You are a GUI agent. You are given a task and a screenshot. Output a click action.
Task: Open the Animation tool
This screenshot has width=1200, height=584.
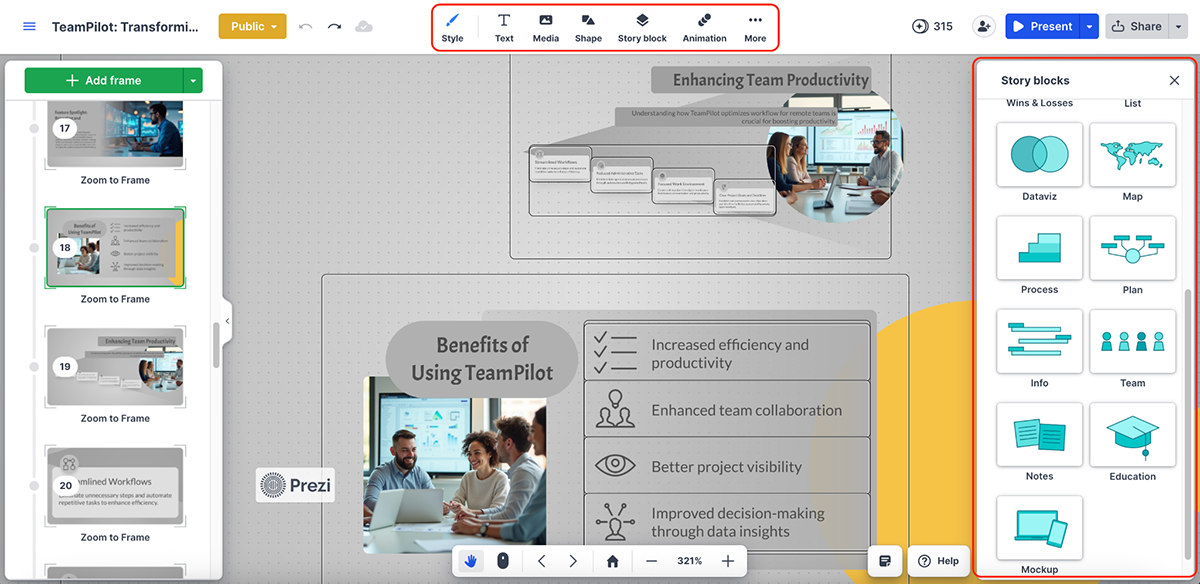tap(704, 26)
